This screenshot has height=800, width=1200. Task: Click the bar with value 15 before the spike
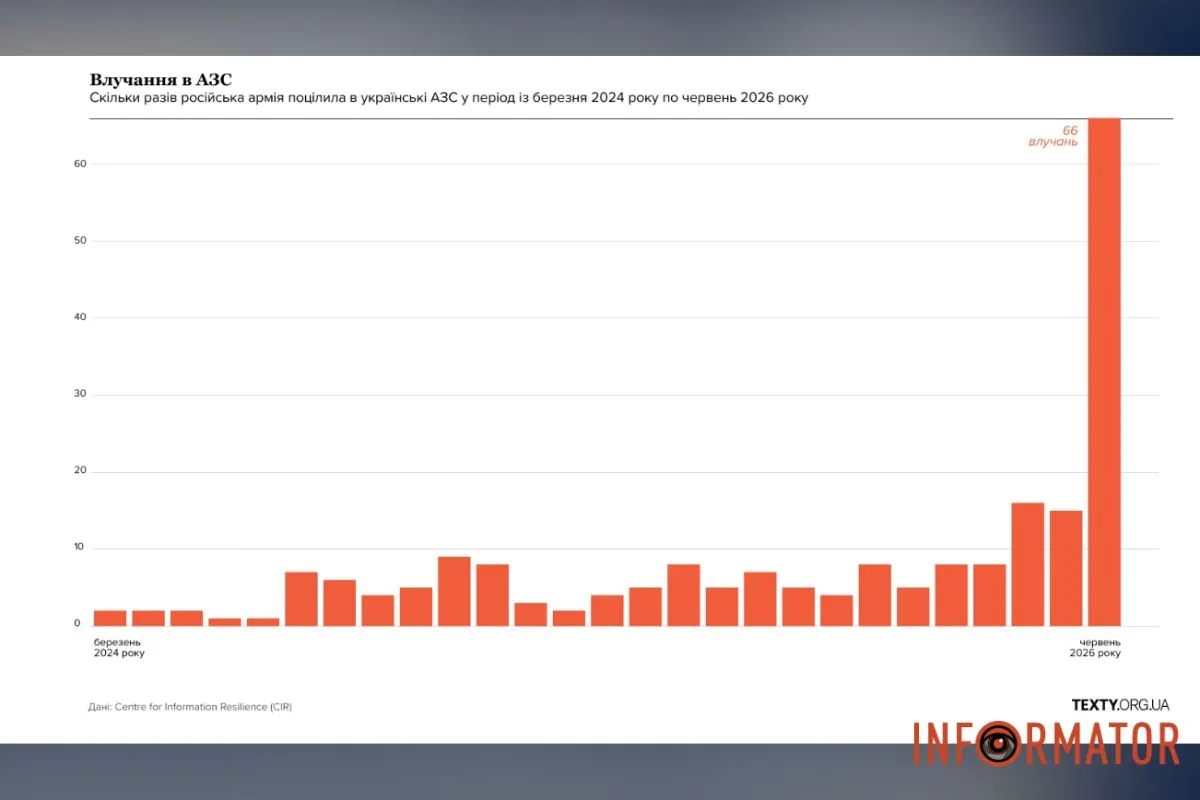click(x=1066, y=568)
